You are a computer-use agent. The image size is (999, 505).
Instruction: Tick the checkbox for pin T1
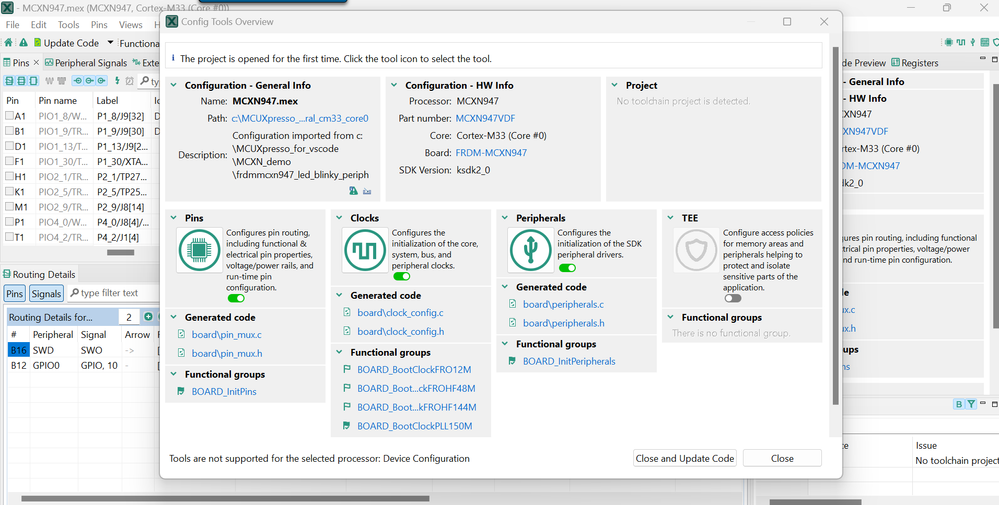coord(10,237)
